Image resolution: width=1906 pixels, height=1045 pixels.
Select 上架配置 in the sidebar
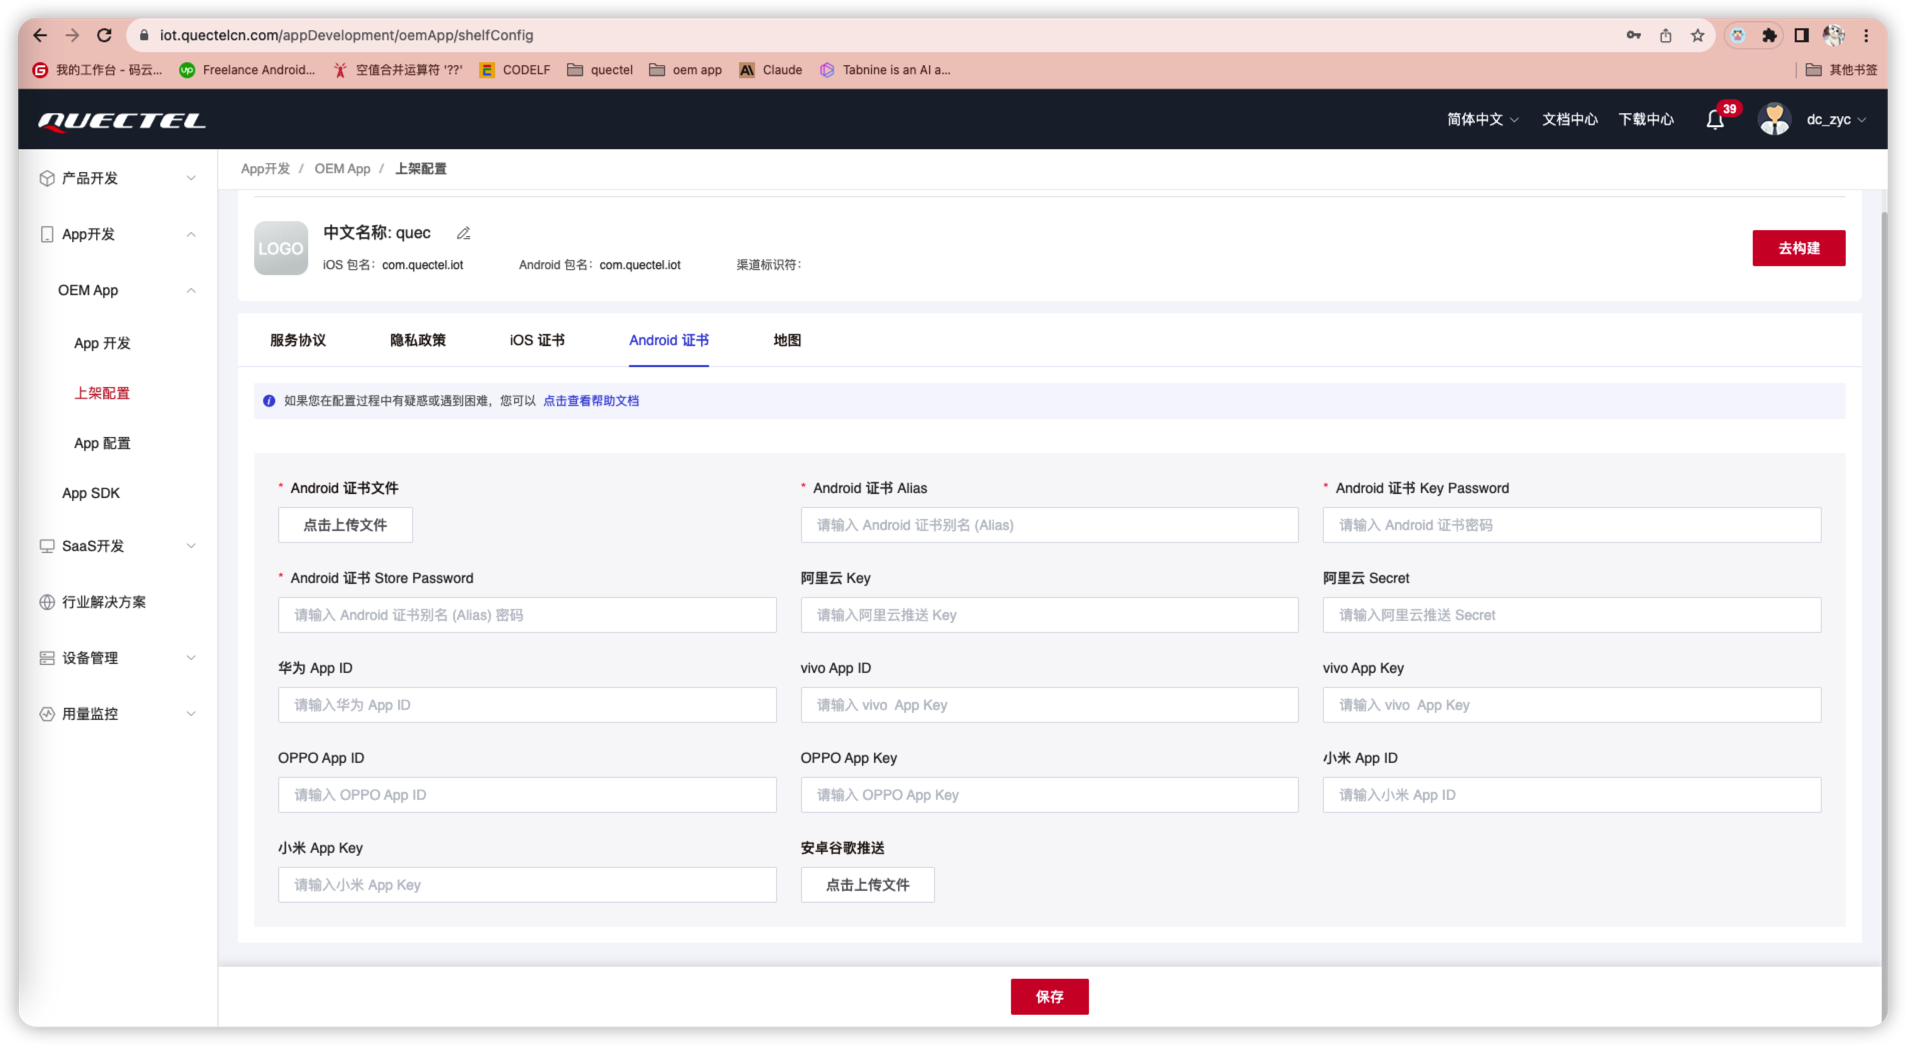pos(102,393)
